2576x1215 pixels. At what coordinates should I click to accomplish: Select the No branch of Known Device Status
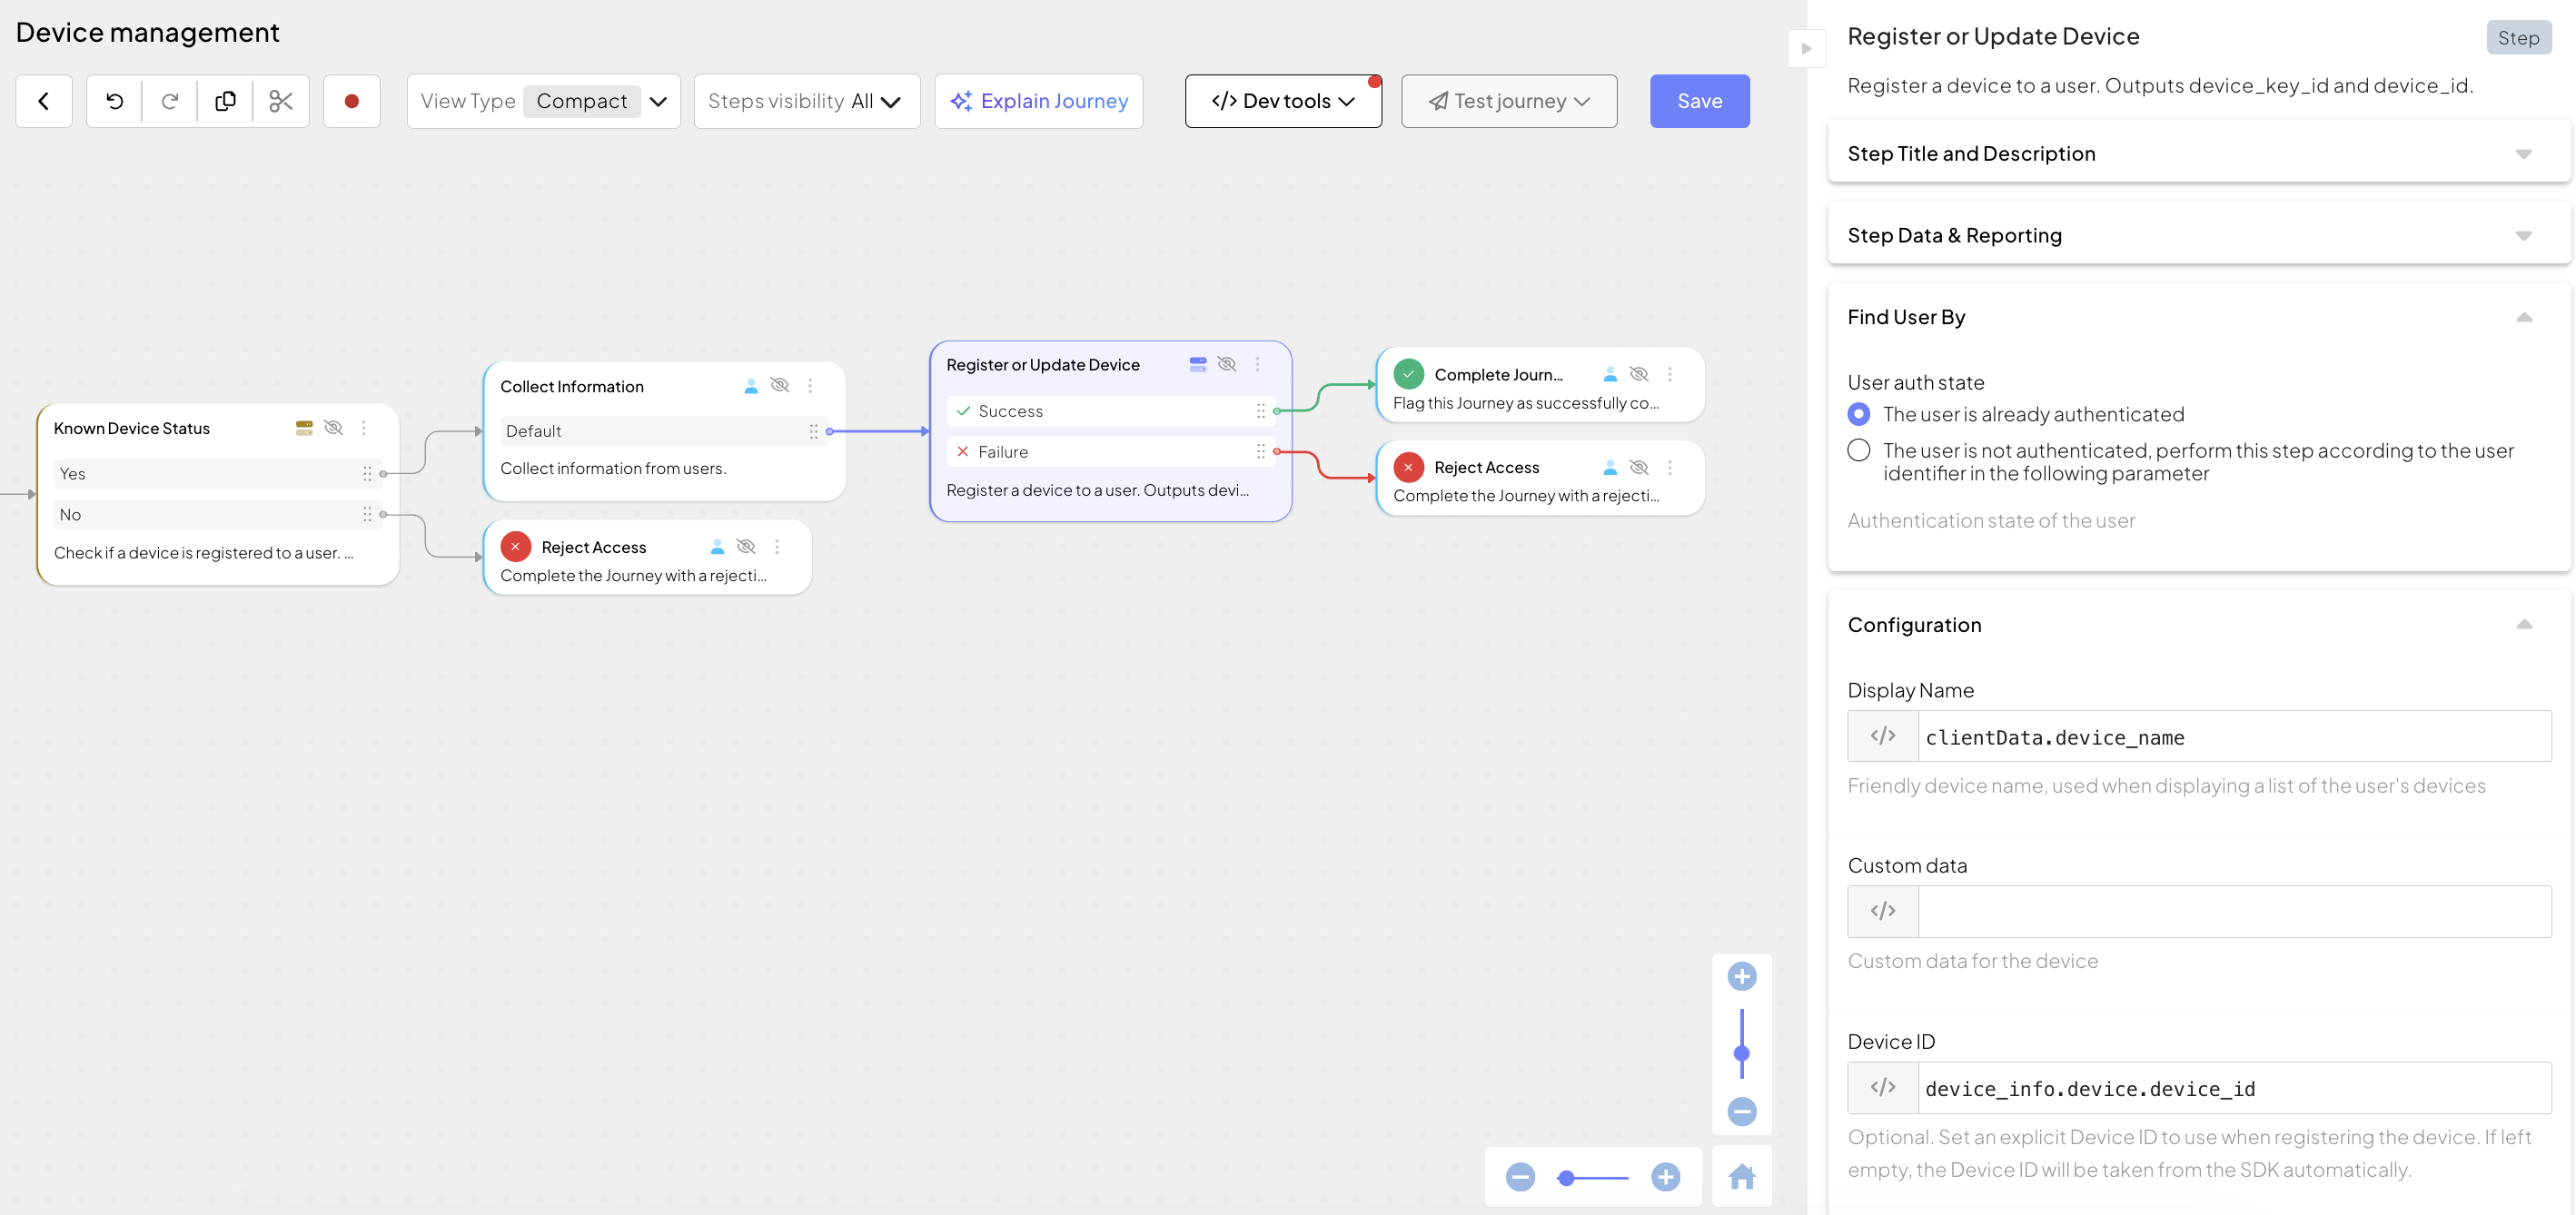click(x=217, y=515)
